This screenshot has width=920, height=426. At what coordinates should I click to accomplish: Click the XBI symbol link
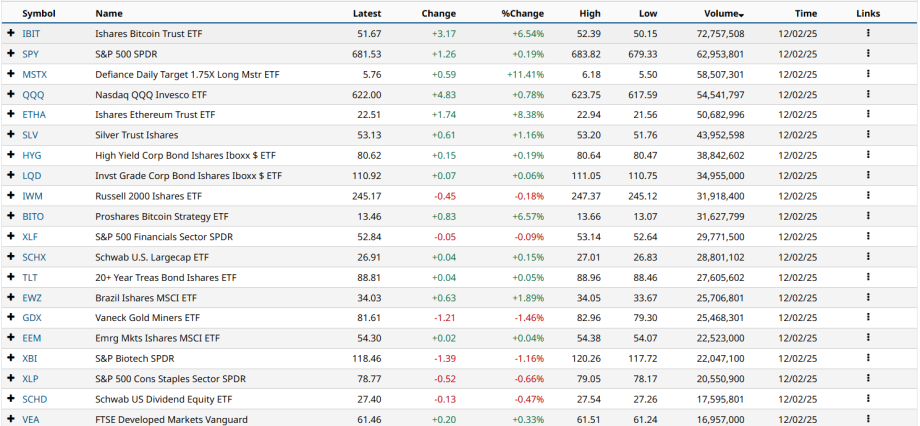tap(31, 358)
